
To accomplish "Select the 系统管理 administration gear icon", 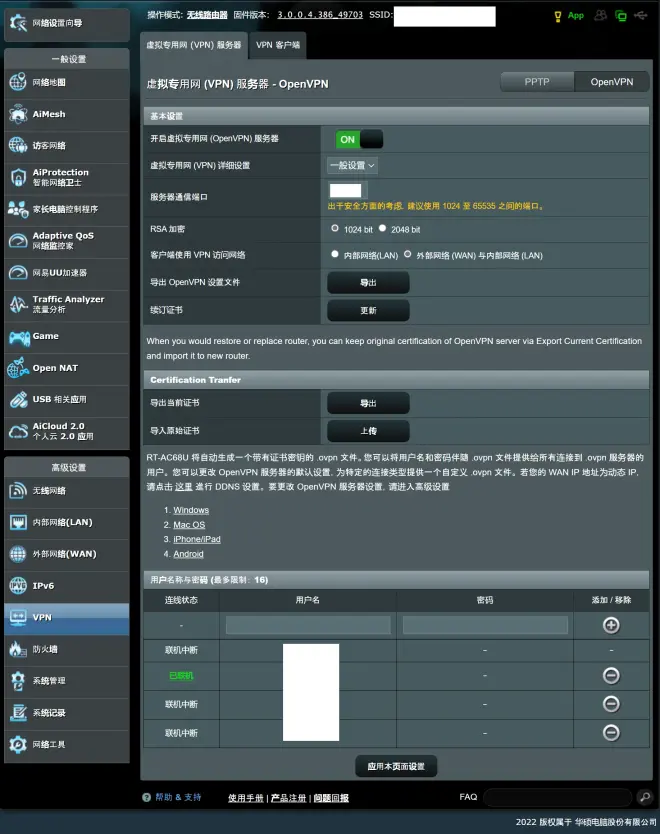I will coord(18,681).
